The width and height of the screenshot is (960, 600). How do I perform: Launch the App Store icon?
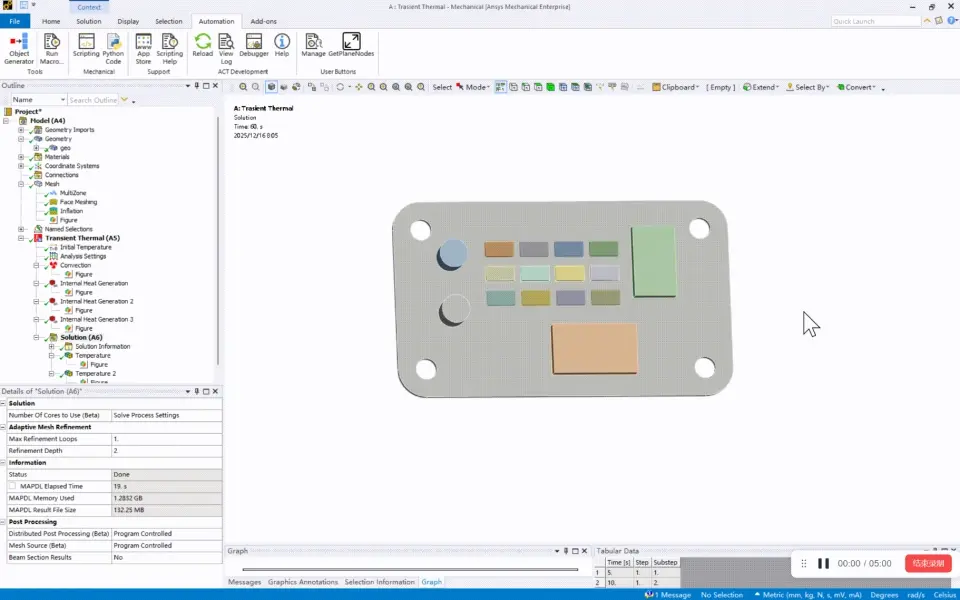[x=143, y=48]
